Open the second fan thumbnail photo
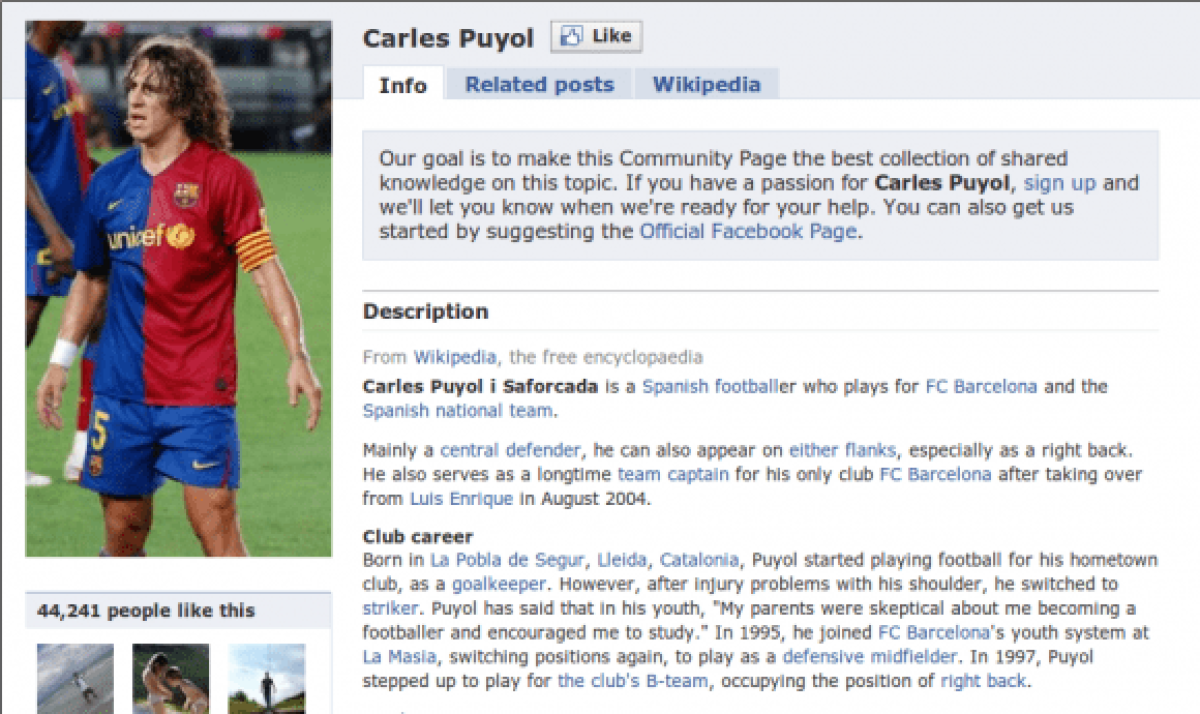The height and width of the screenshot is (714, 1200). tap(171, 678)
